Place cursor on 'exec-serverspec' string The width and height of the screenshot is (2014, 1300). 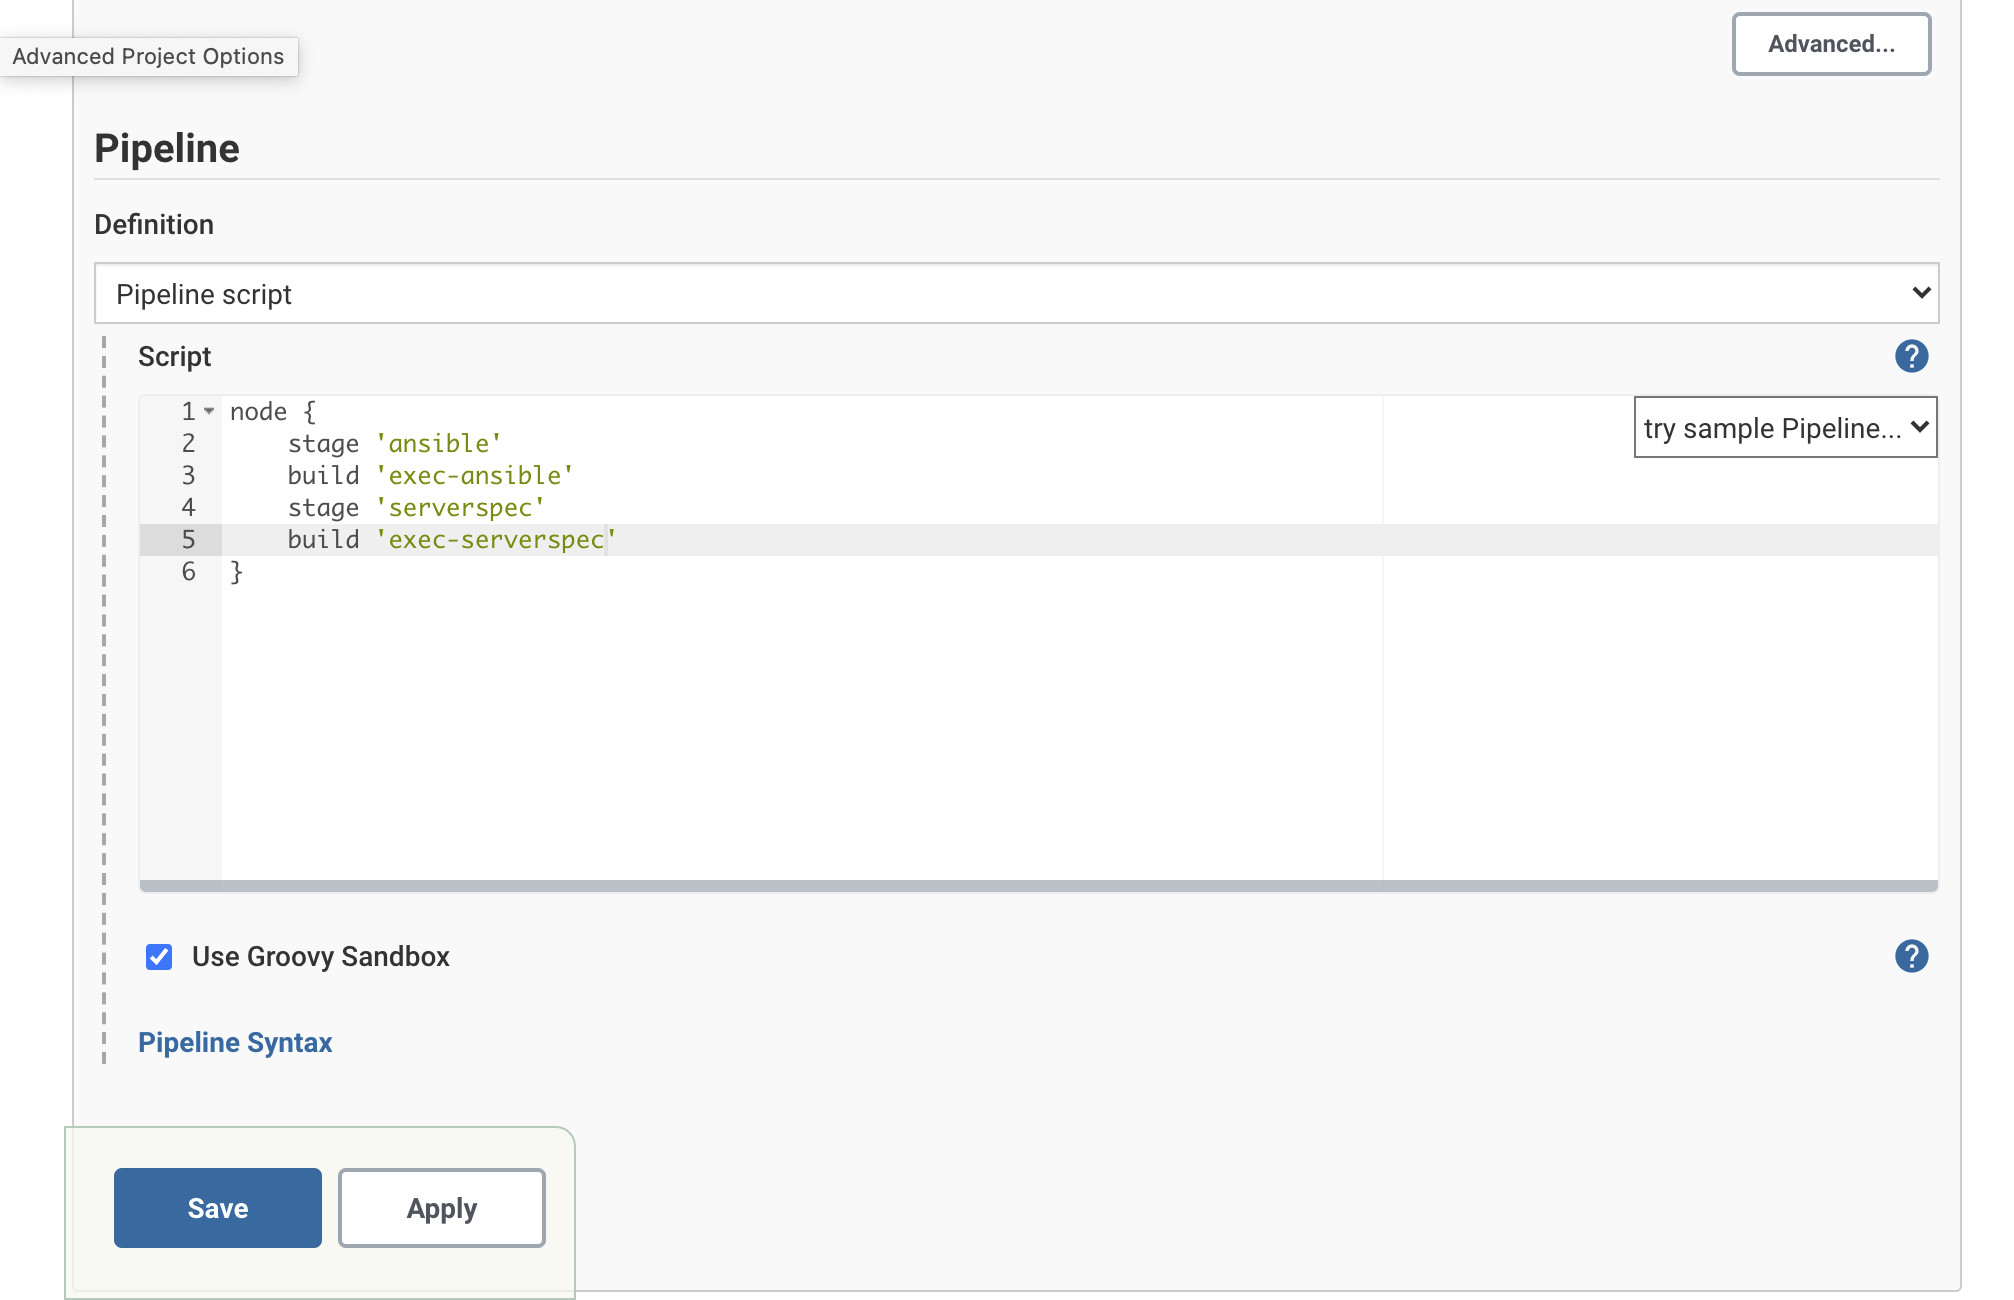pyautogui.click(x=496, y=540)
